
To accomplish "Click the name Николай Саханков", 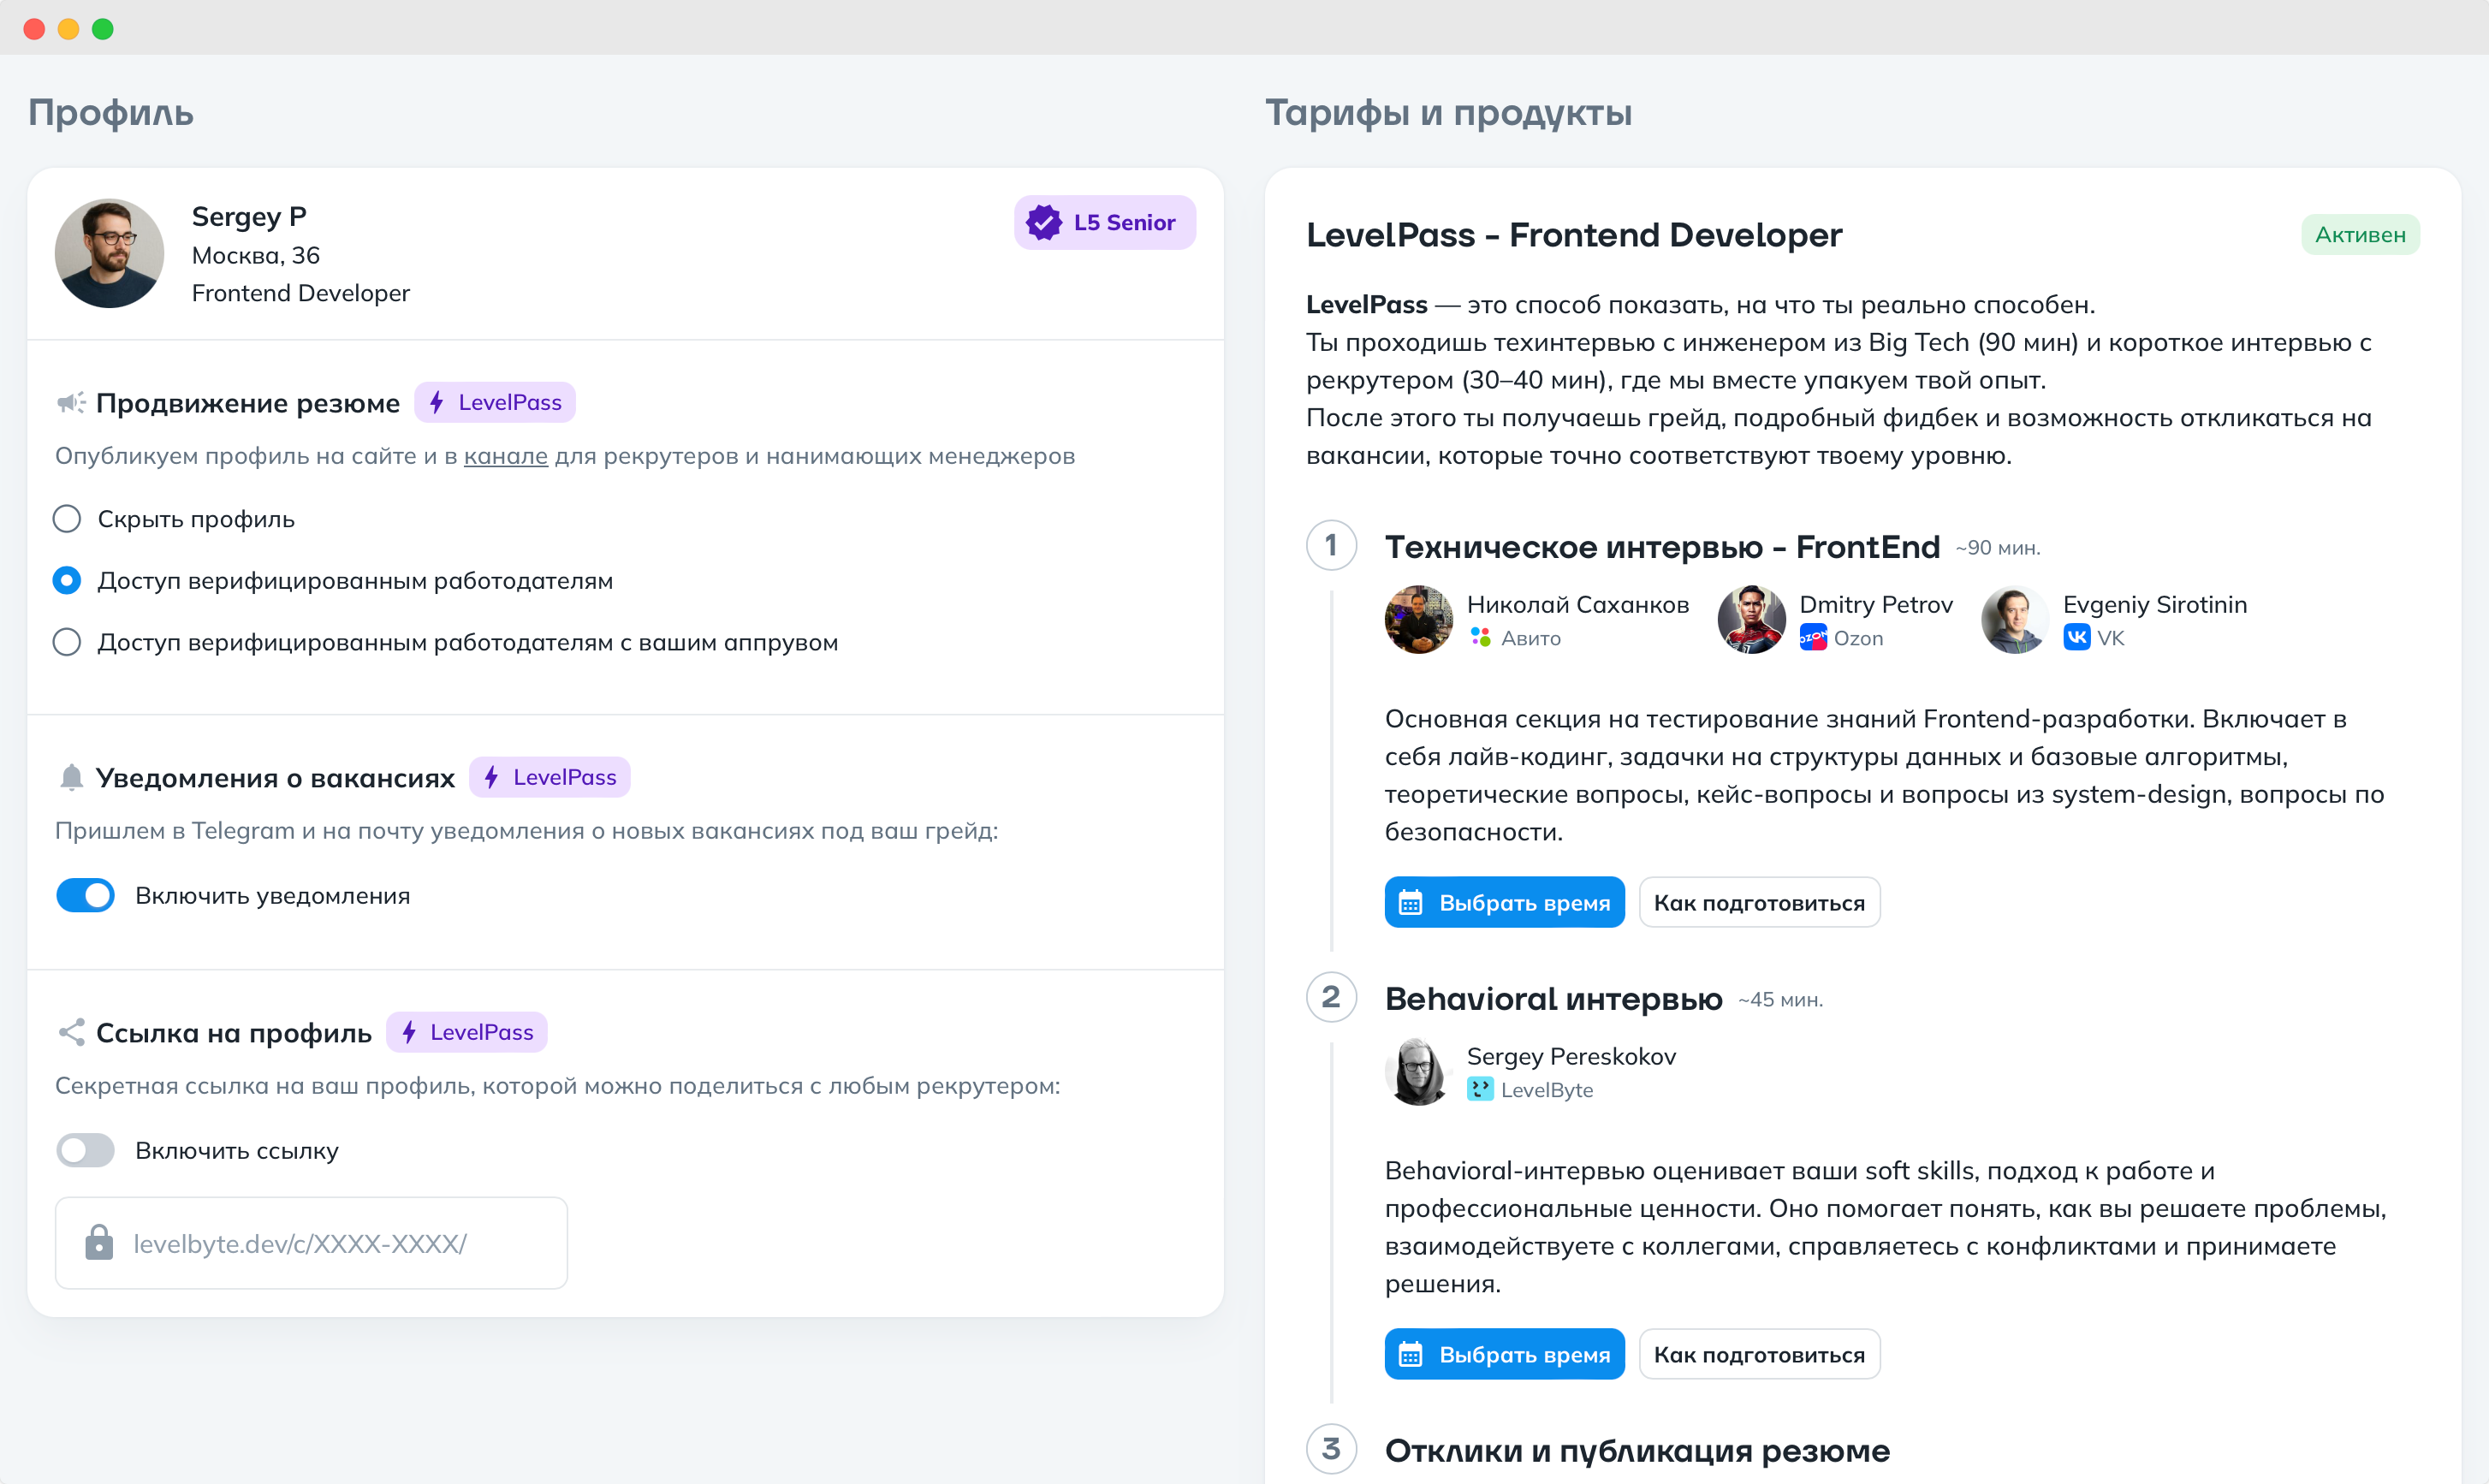I will coord(1578,604).
